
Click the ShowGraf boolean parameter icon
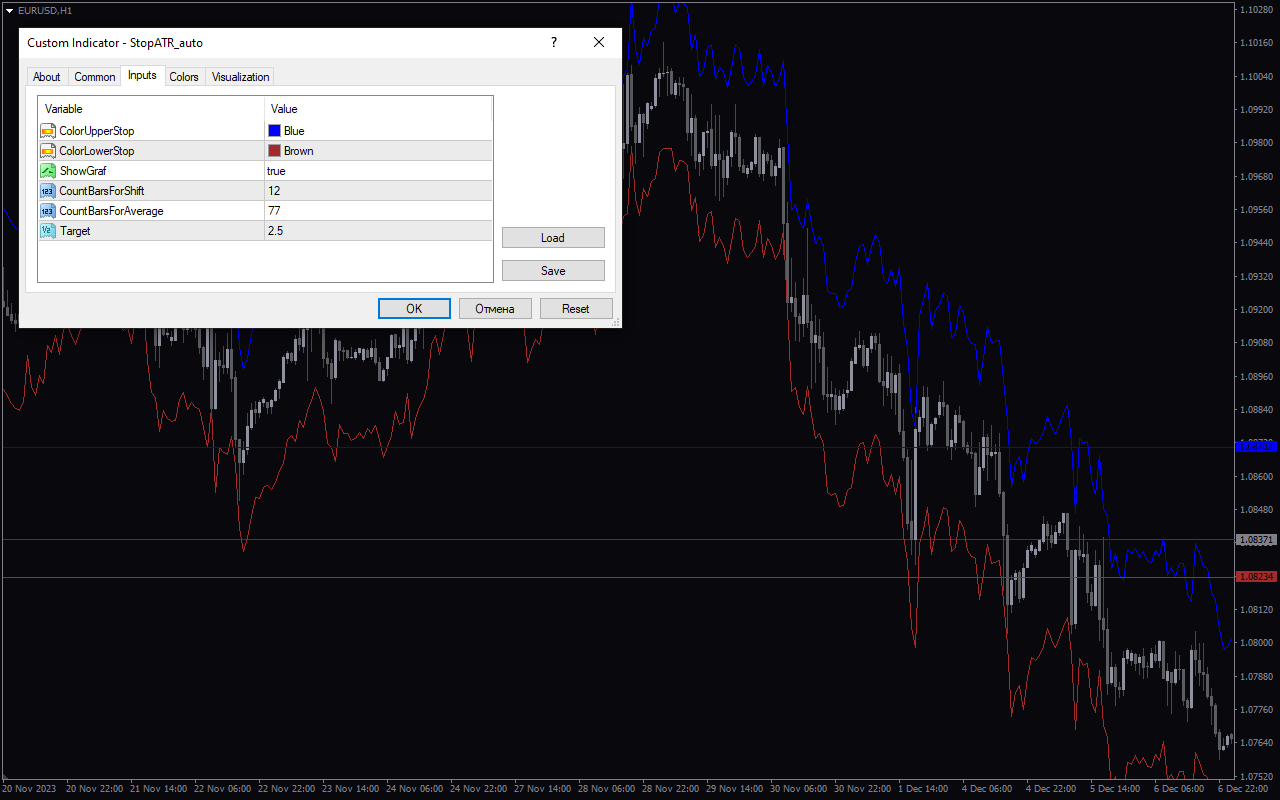click(x=47, y=171)
